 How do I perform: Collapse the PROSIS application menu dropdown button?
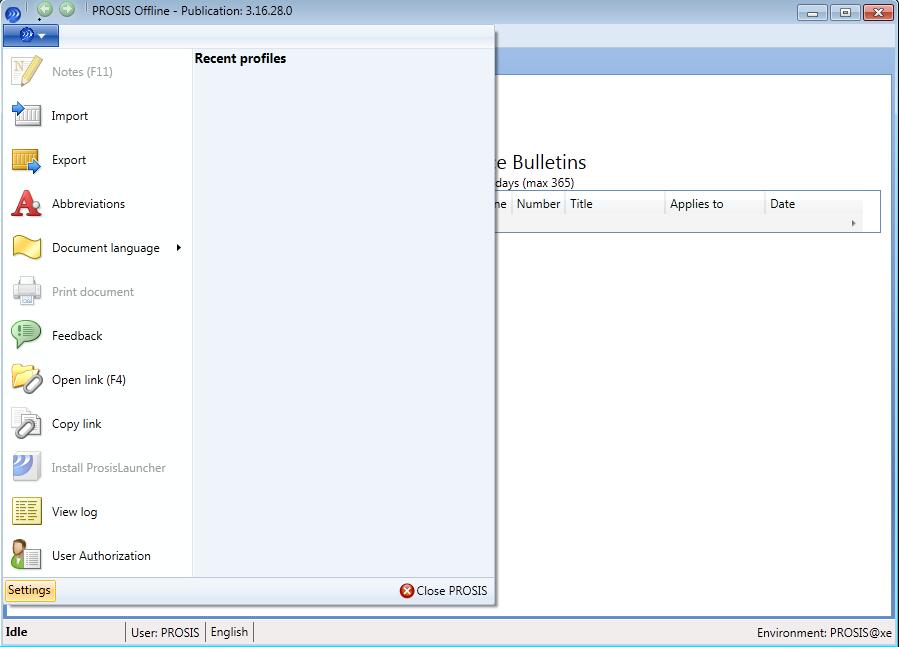[31, 35]
